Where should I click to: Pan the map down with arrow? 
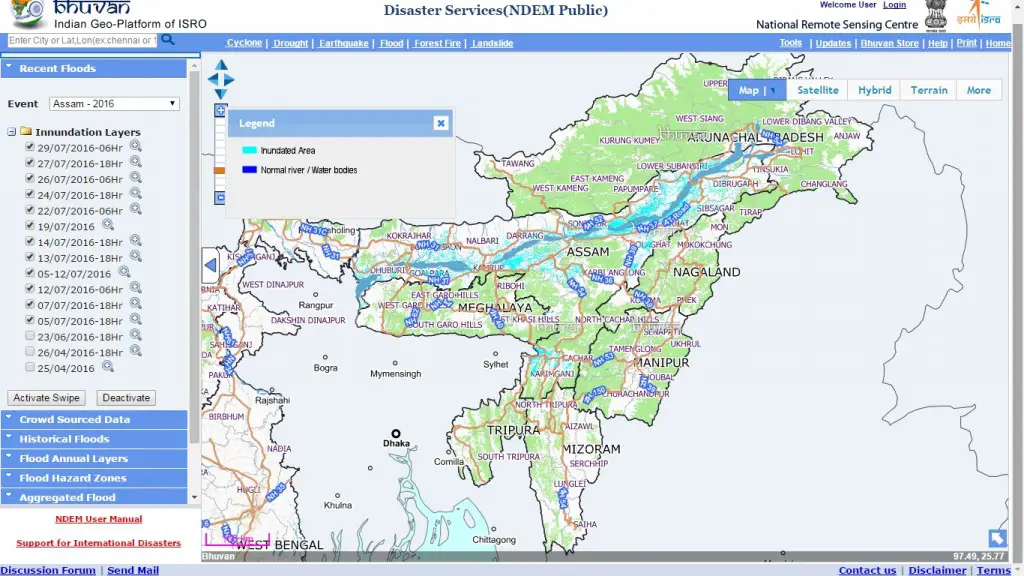coord(221,94)
